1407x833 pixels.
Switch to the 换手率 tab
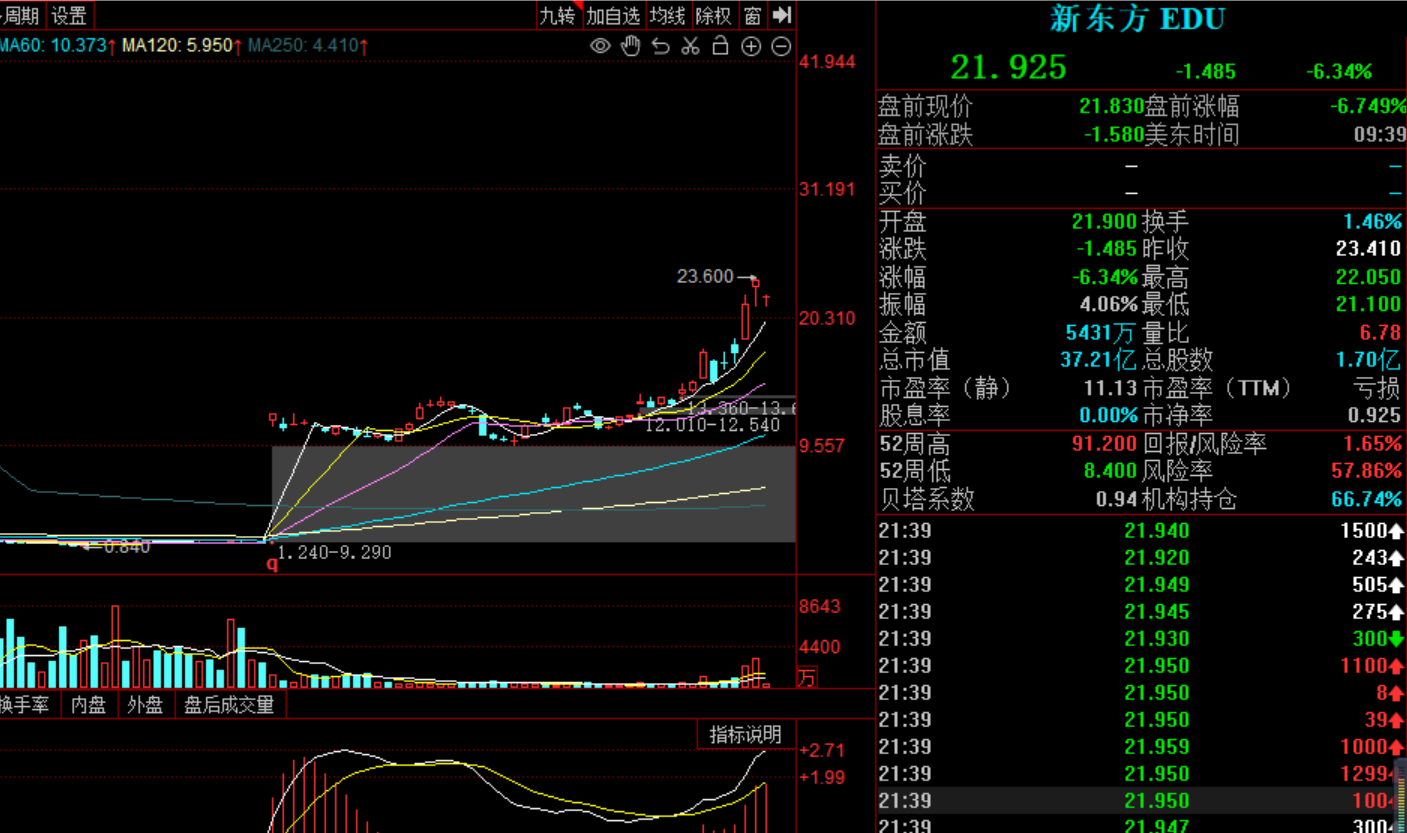tap(25, 705)
